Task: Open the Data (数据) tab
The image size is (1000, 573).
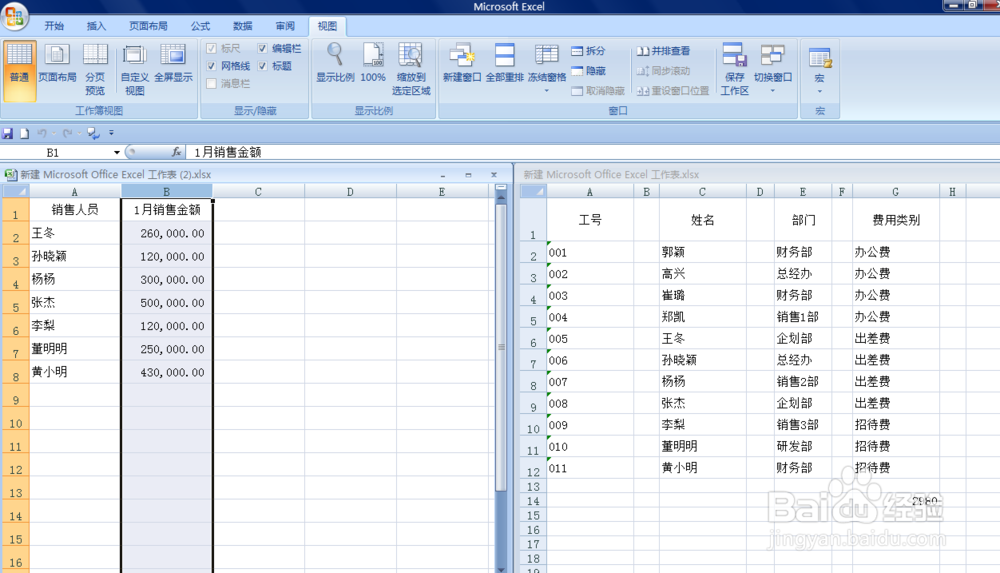Action: (x=242, y=26)
